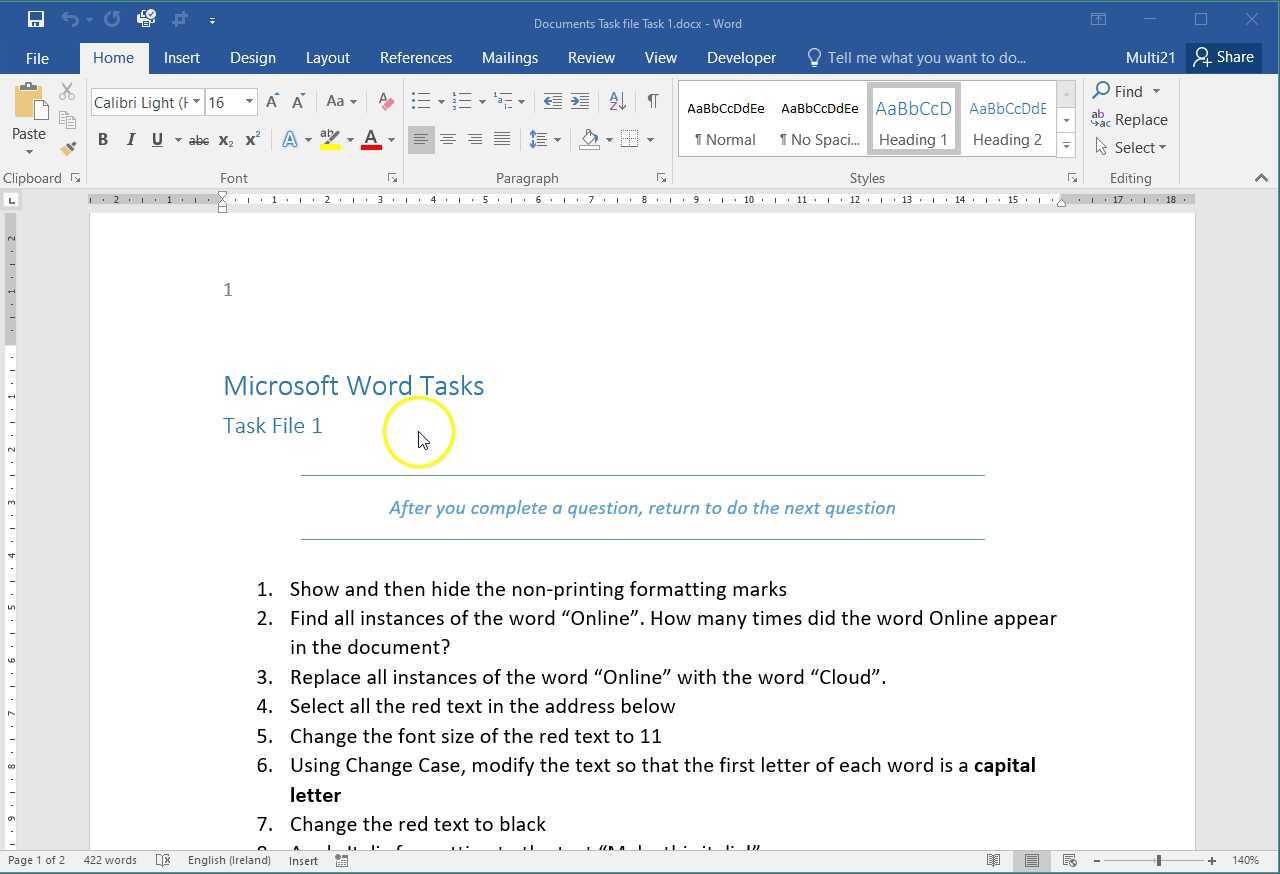1280x874 pixels.
Task: Switch to Read Mode view in status bar
Action: [994, 860]
